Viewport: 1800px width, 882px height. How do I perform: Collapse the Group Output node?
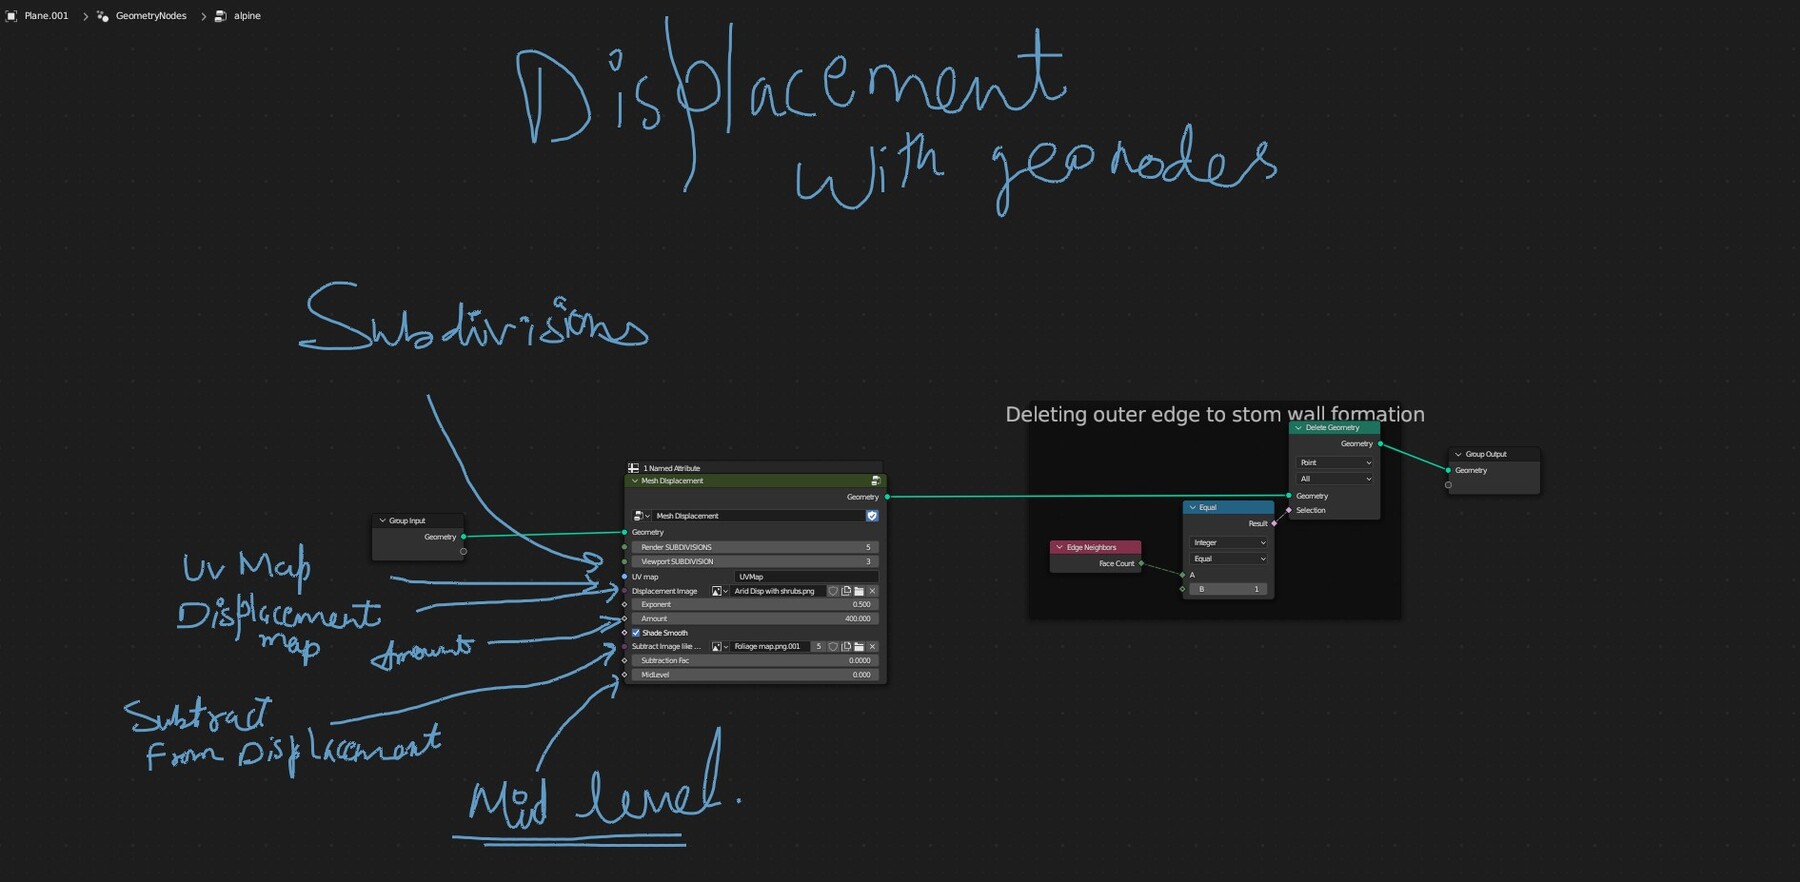tap(1458, 454)
